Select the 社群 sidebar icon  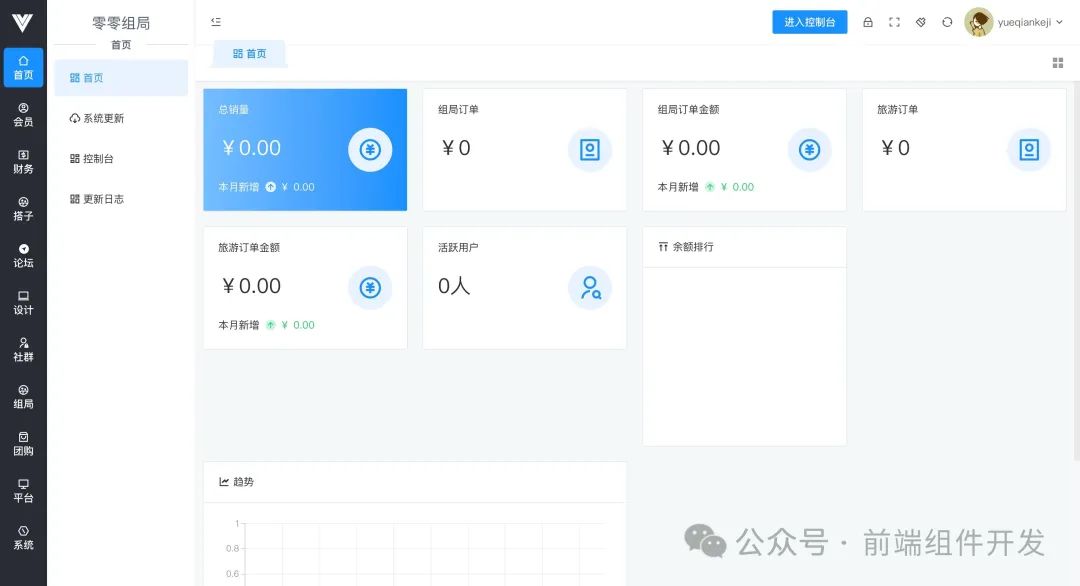click(23, 349)
